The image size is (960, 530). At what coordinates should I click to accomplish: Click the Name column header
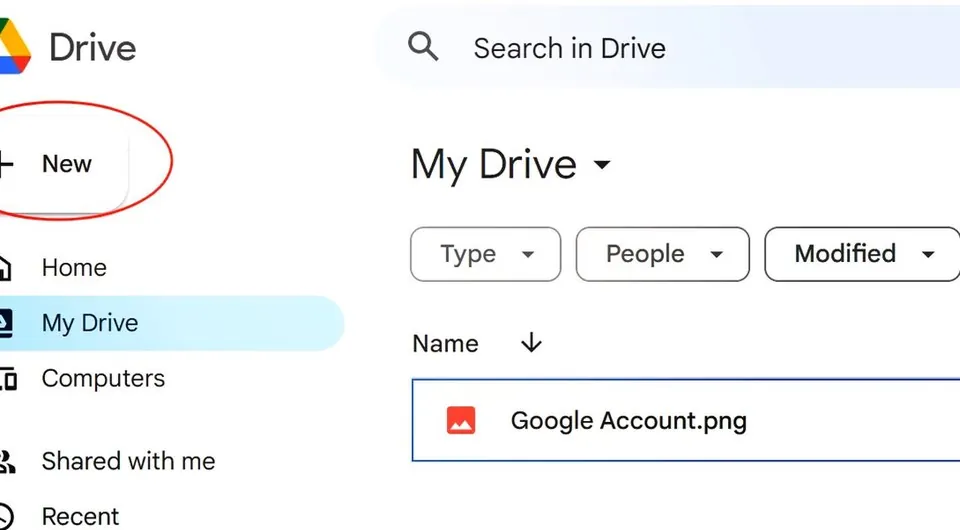click(445, 343)
